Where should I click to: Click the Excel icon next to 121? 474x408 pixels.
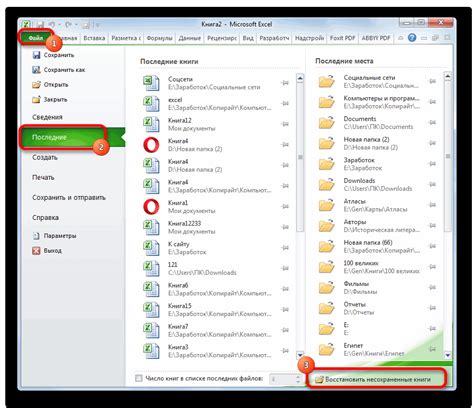[x=151, y=269]
